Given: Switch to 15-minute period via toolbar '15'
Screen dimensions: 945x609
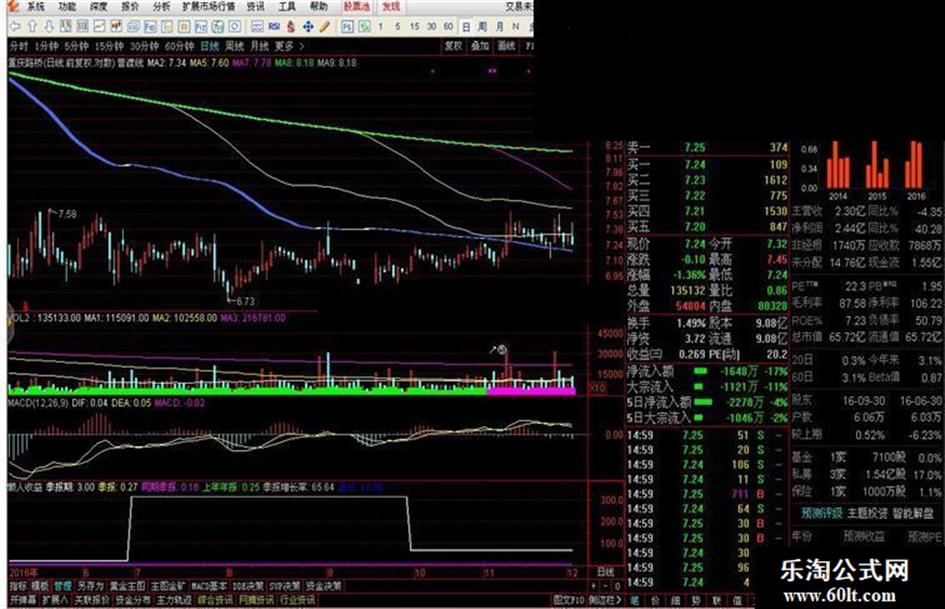Looking at the screenshot, I should 414,27.
